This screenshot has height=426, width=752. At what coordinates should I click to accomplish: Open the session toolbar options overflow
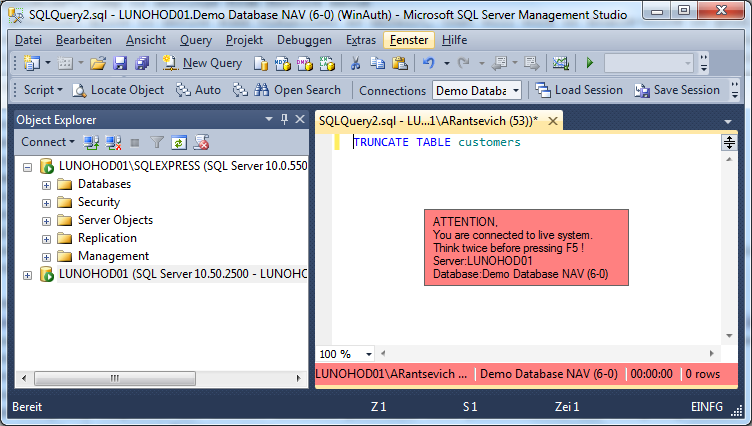point(735,90)
